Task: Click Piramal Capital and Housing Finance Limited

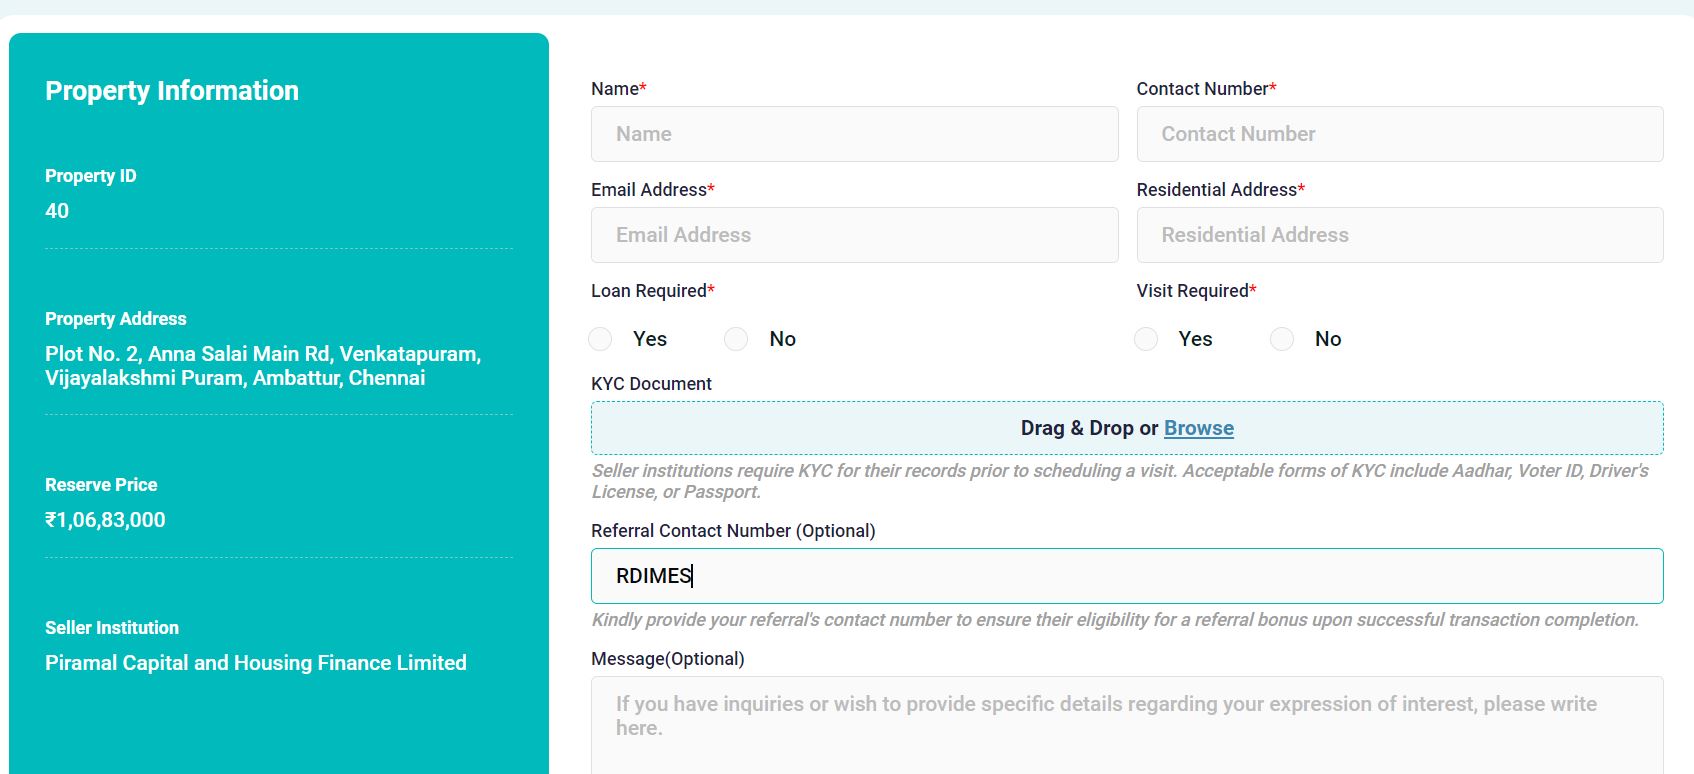Action: [256, 663]
